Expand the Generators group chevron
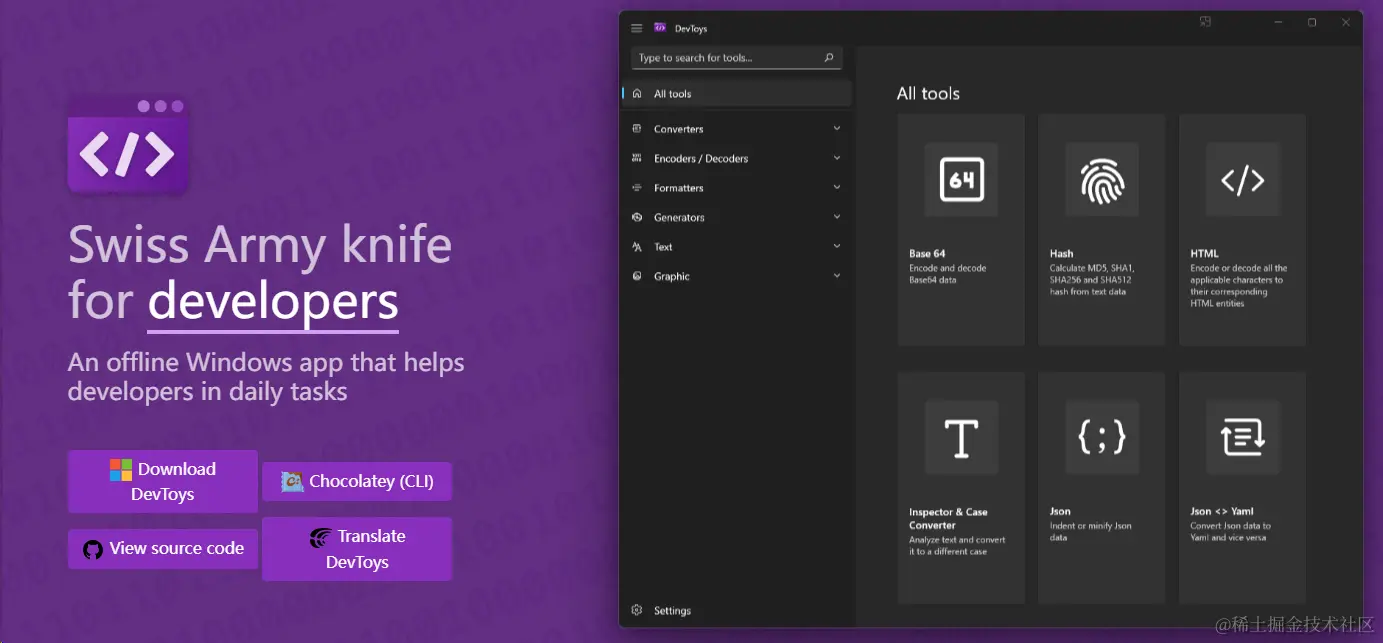Screen dimensions: 1383x643 tap(837, 217)
